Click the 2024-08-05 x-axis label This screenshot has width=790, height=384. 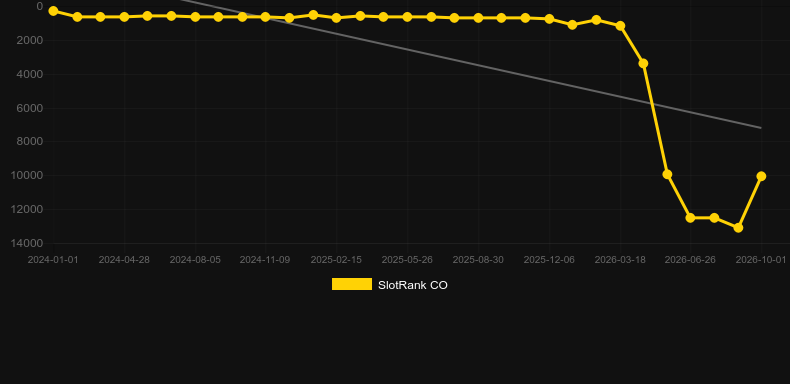click(x=195, y=260)
